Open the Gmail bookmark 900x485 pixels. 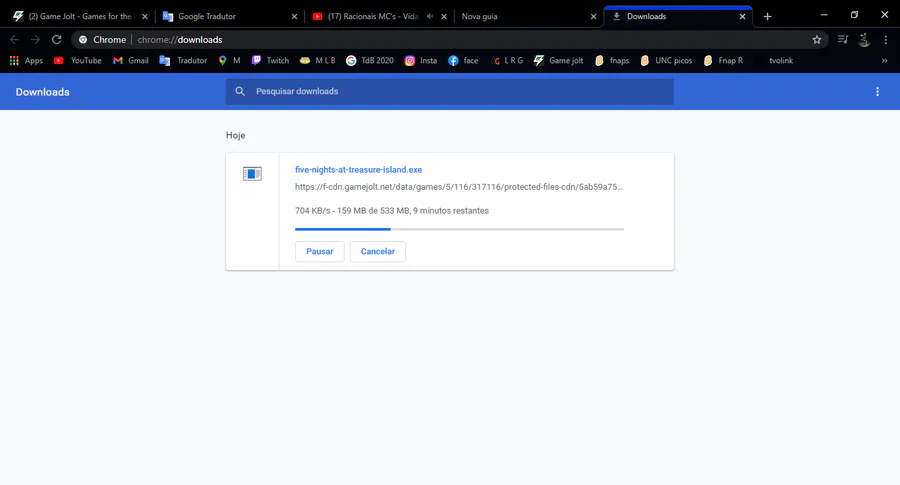pyautogui.click(x=131, y=60)
